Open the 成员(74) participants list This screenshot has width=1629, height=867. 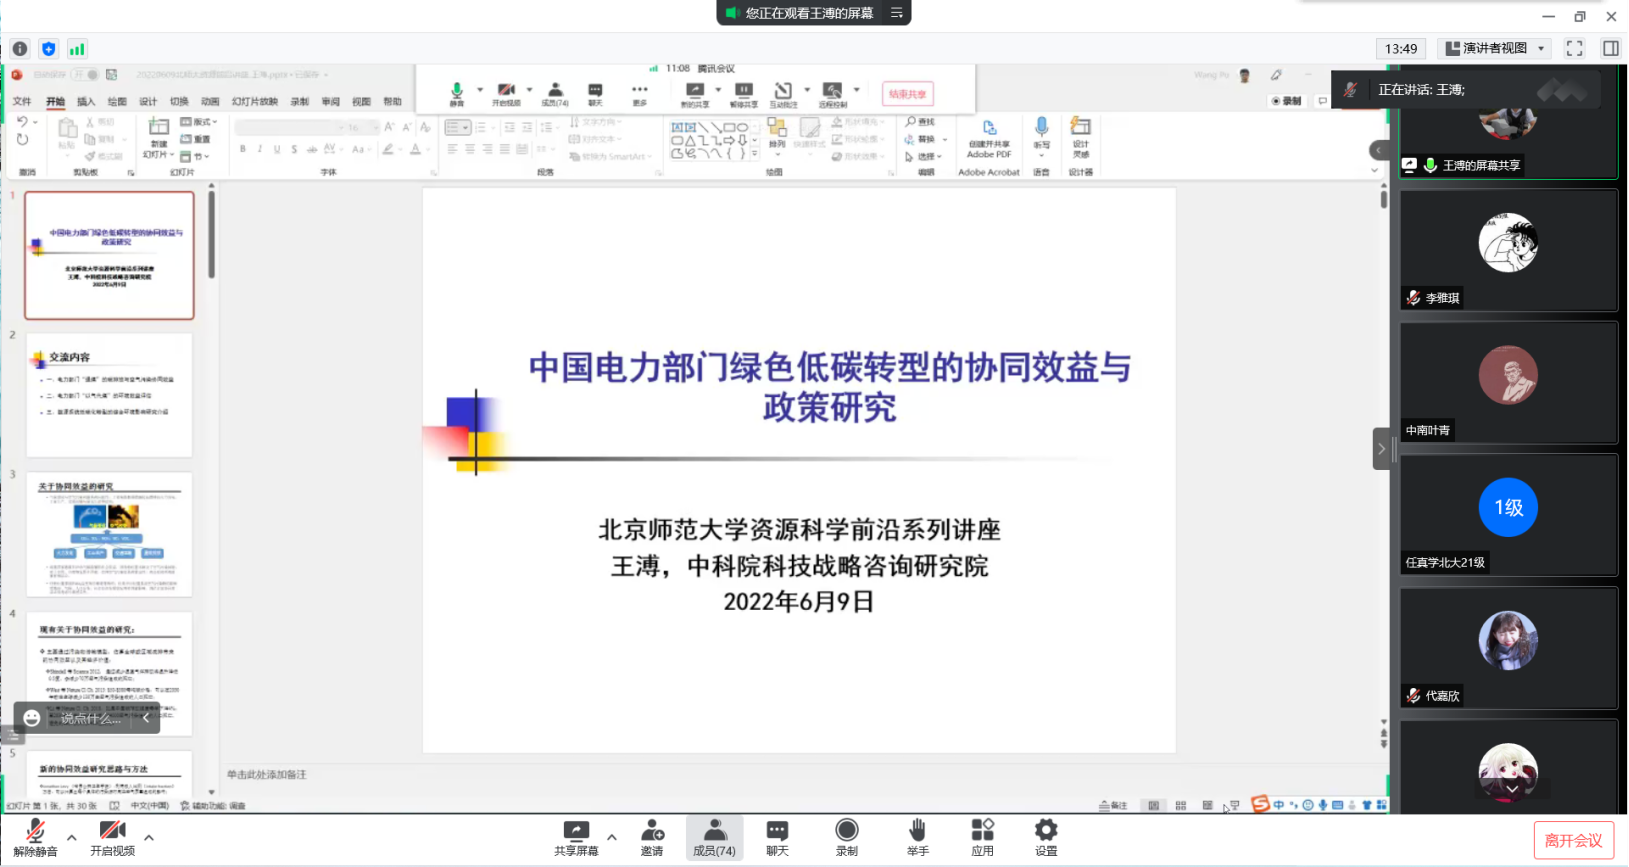(714, 837)
